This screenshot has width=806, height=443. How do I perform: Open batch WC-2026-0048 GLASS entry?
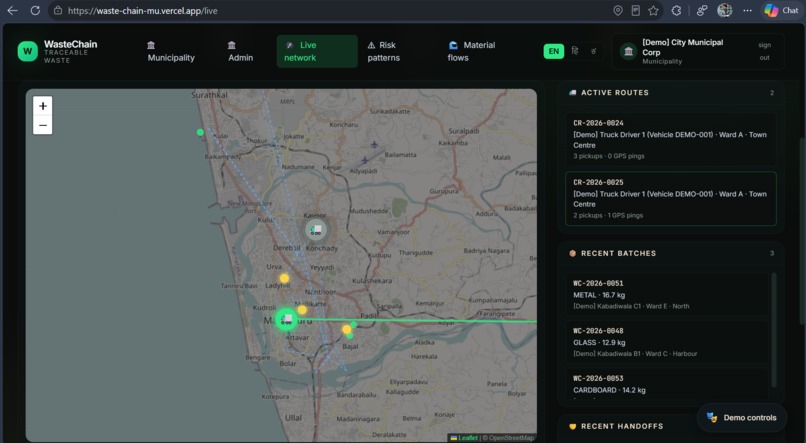coord(667,342)
